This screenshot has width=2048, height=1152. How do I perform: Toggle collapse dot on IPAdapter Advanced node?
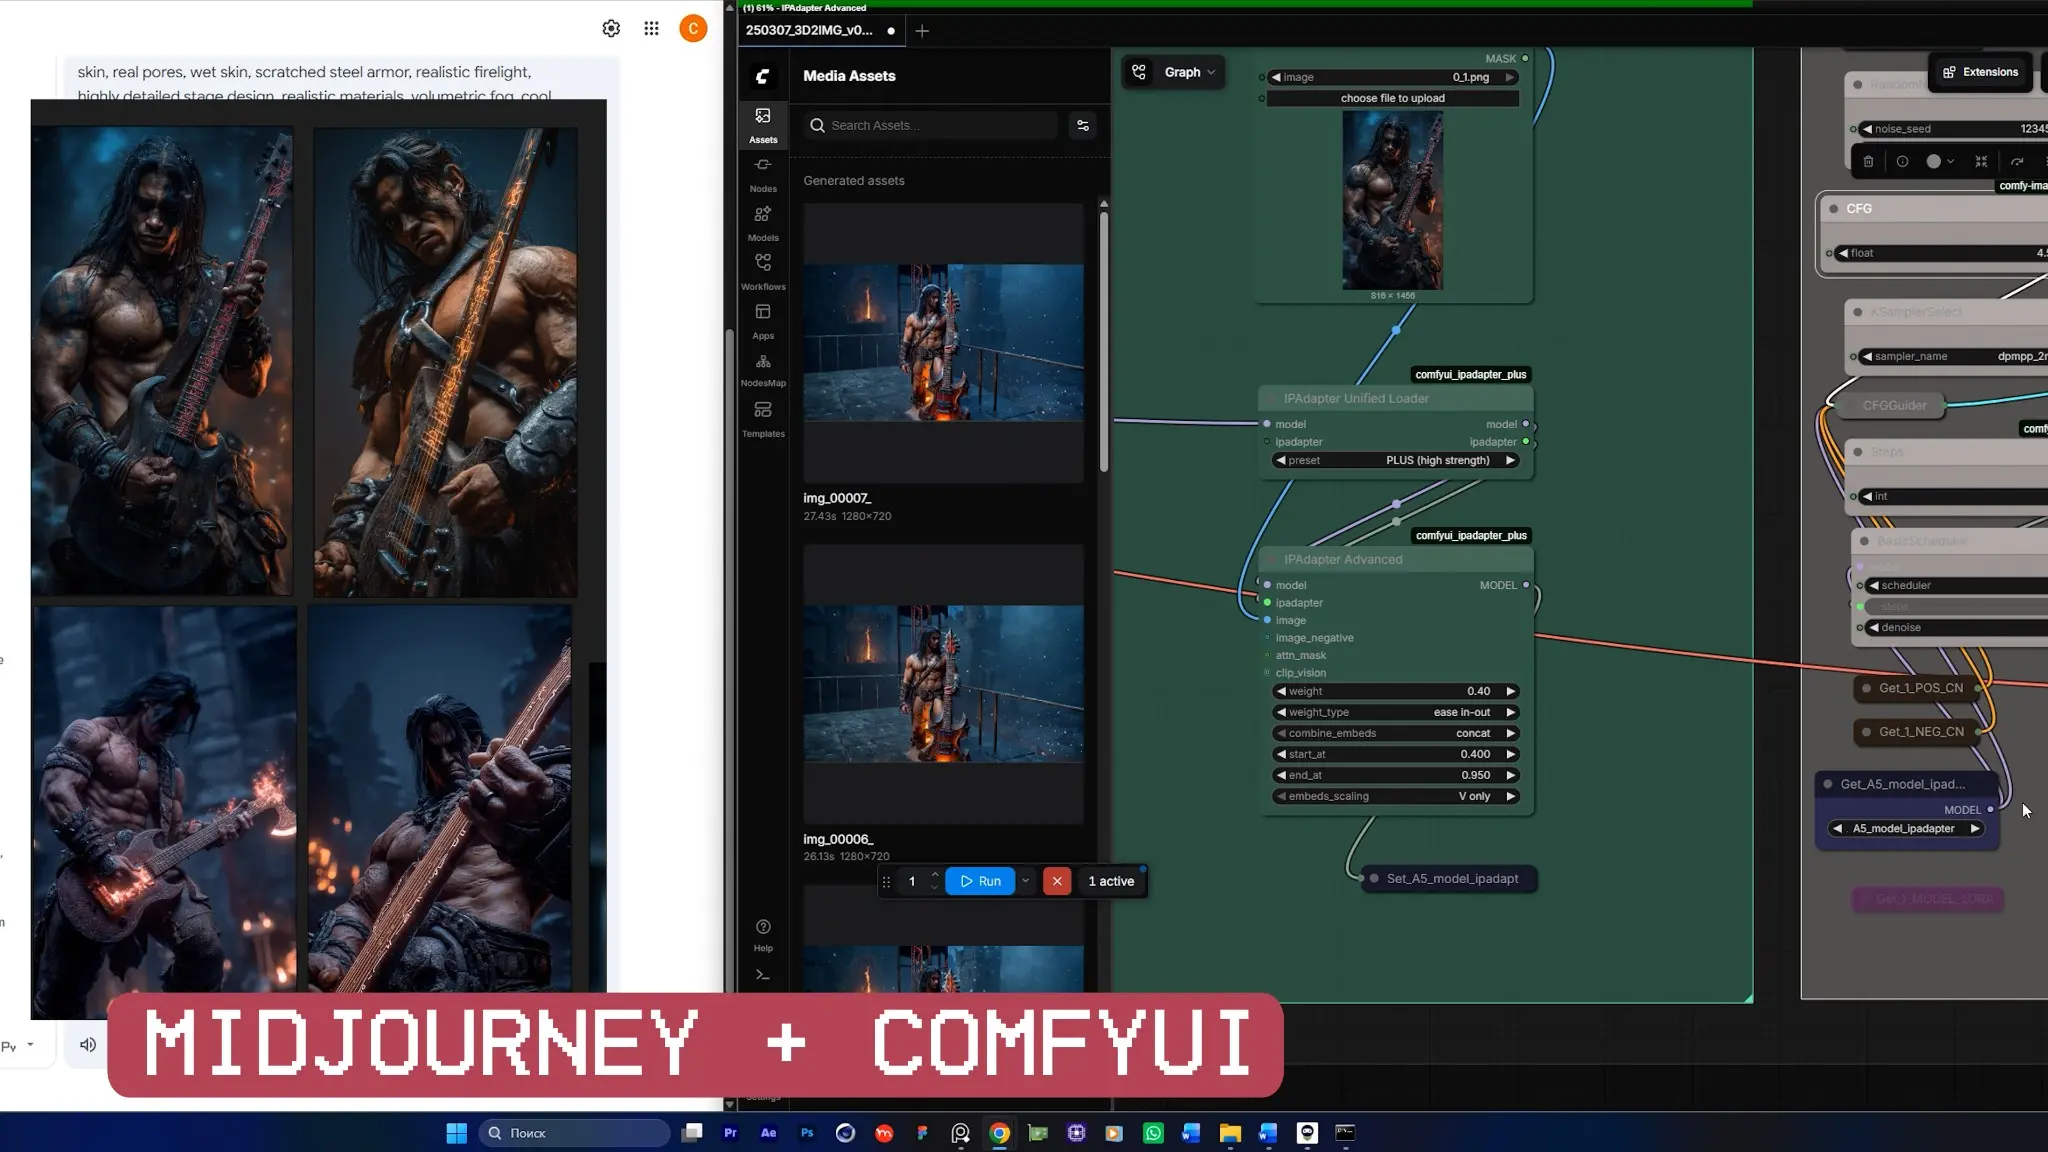1273,560
